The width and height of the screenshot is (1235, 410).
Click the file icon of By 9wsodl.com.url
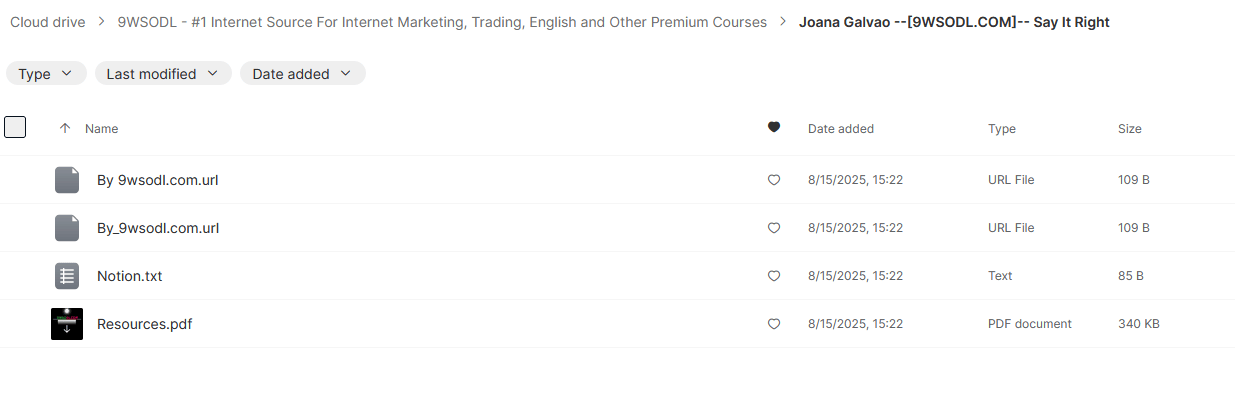(x=67, y=180)
